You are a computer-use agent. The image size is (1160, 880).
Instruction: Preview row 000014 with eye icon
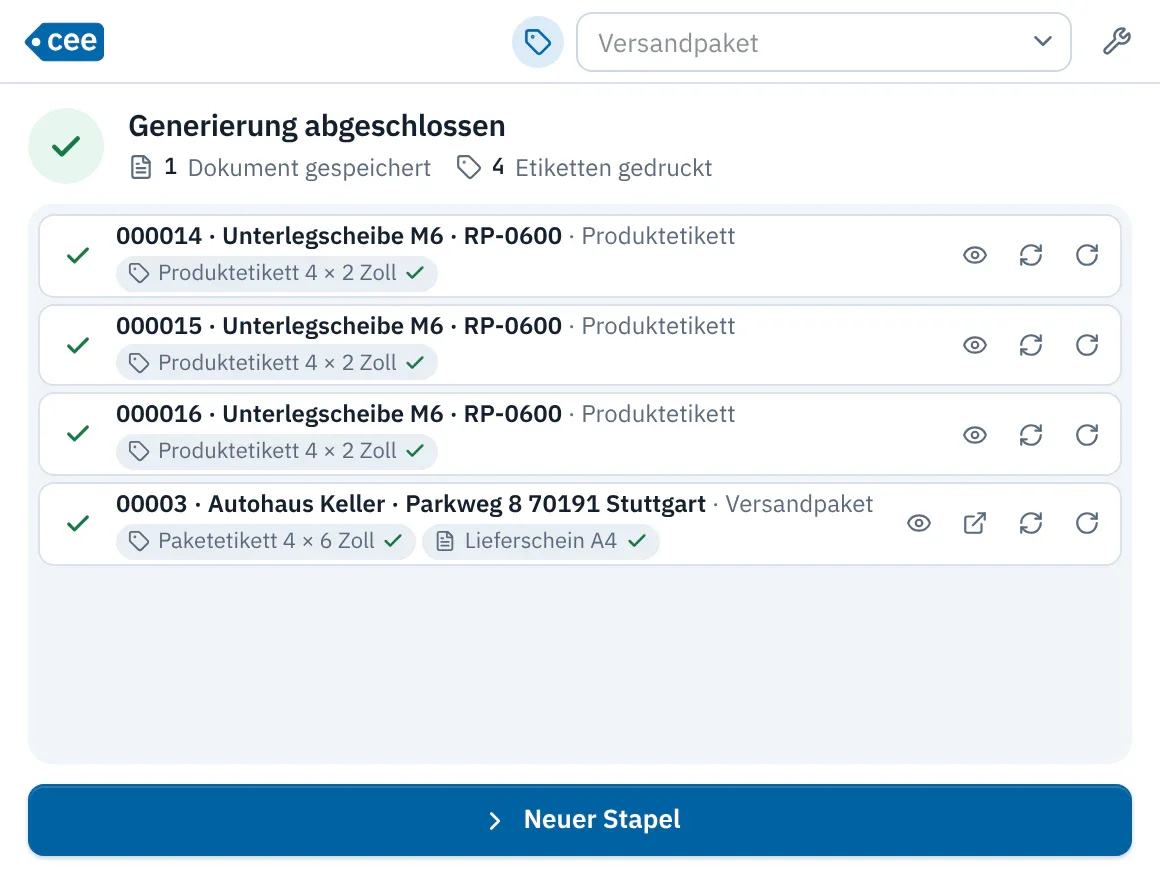(974, 256)
